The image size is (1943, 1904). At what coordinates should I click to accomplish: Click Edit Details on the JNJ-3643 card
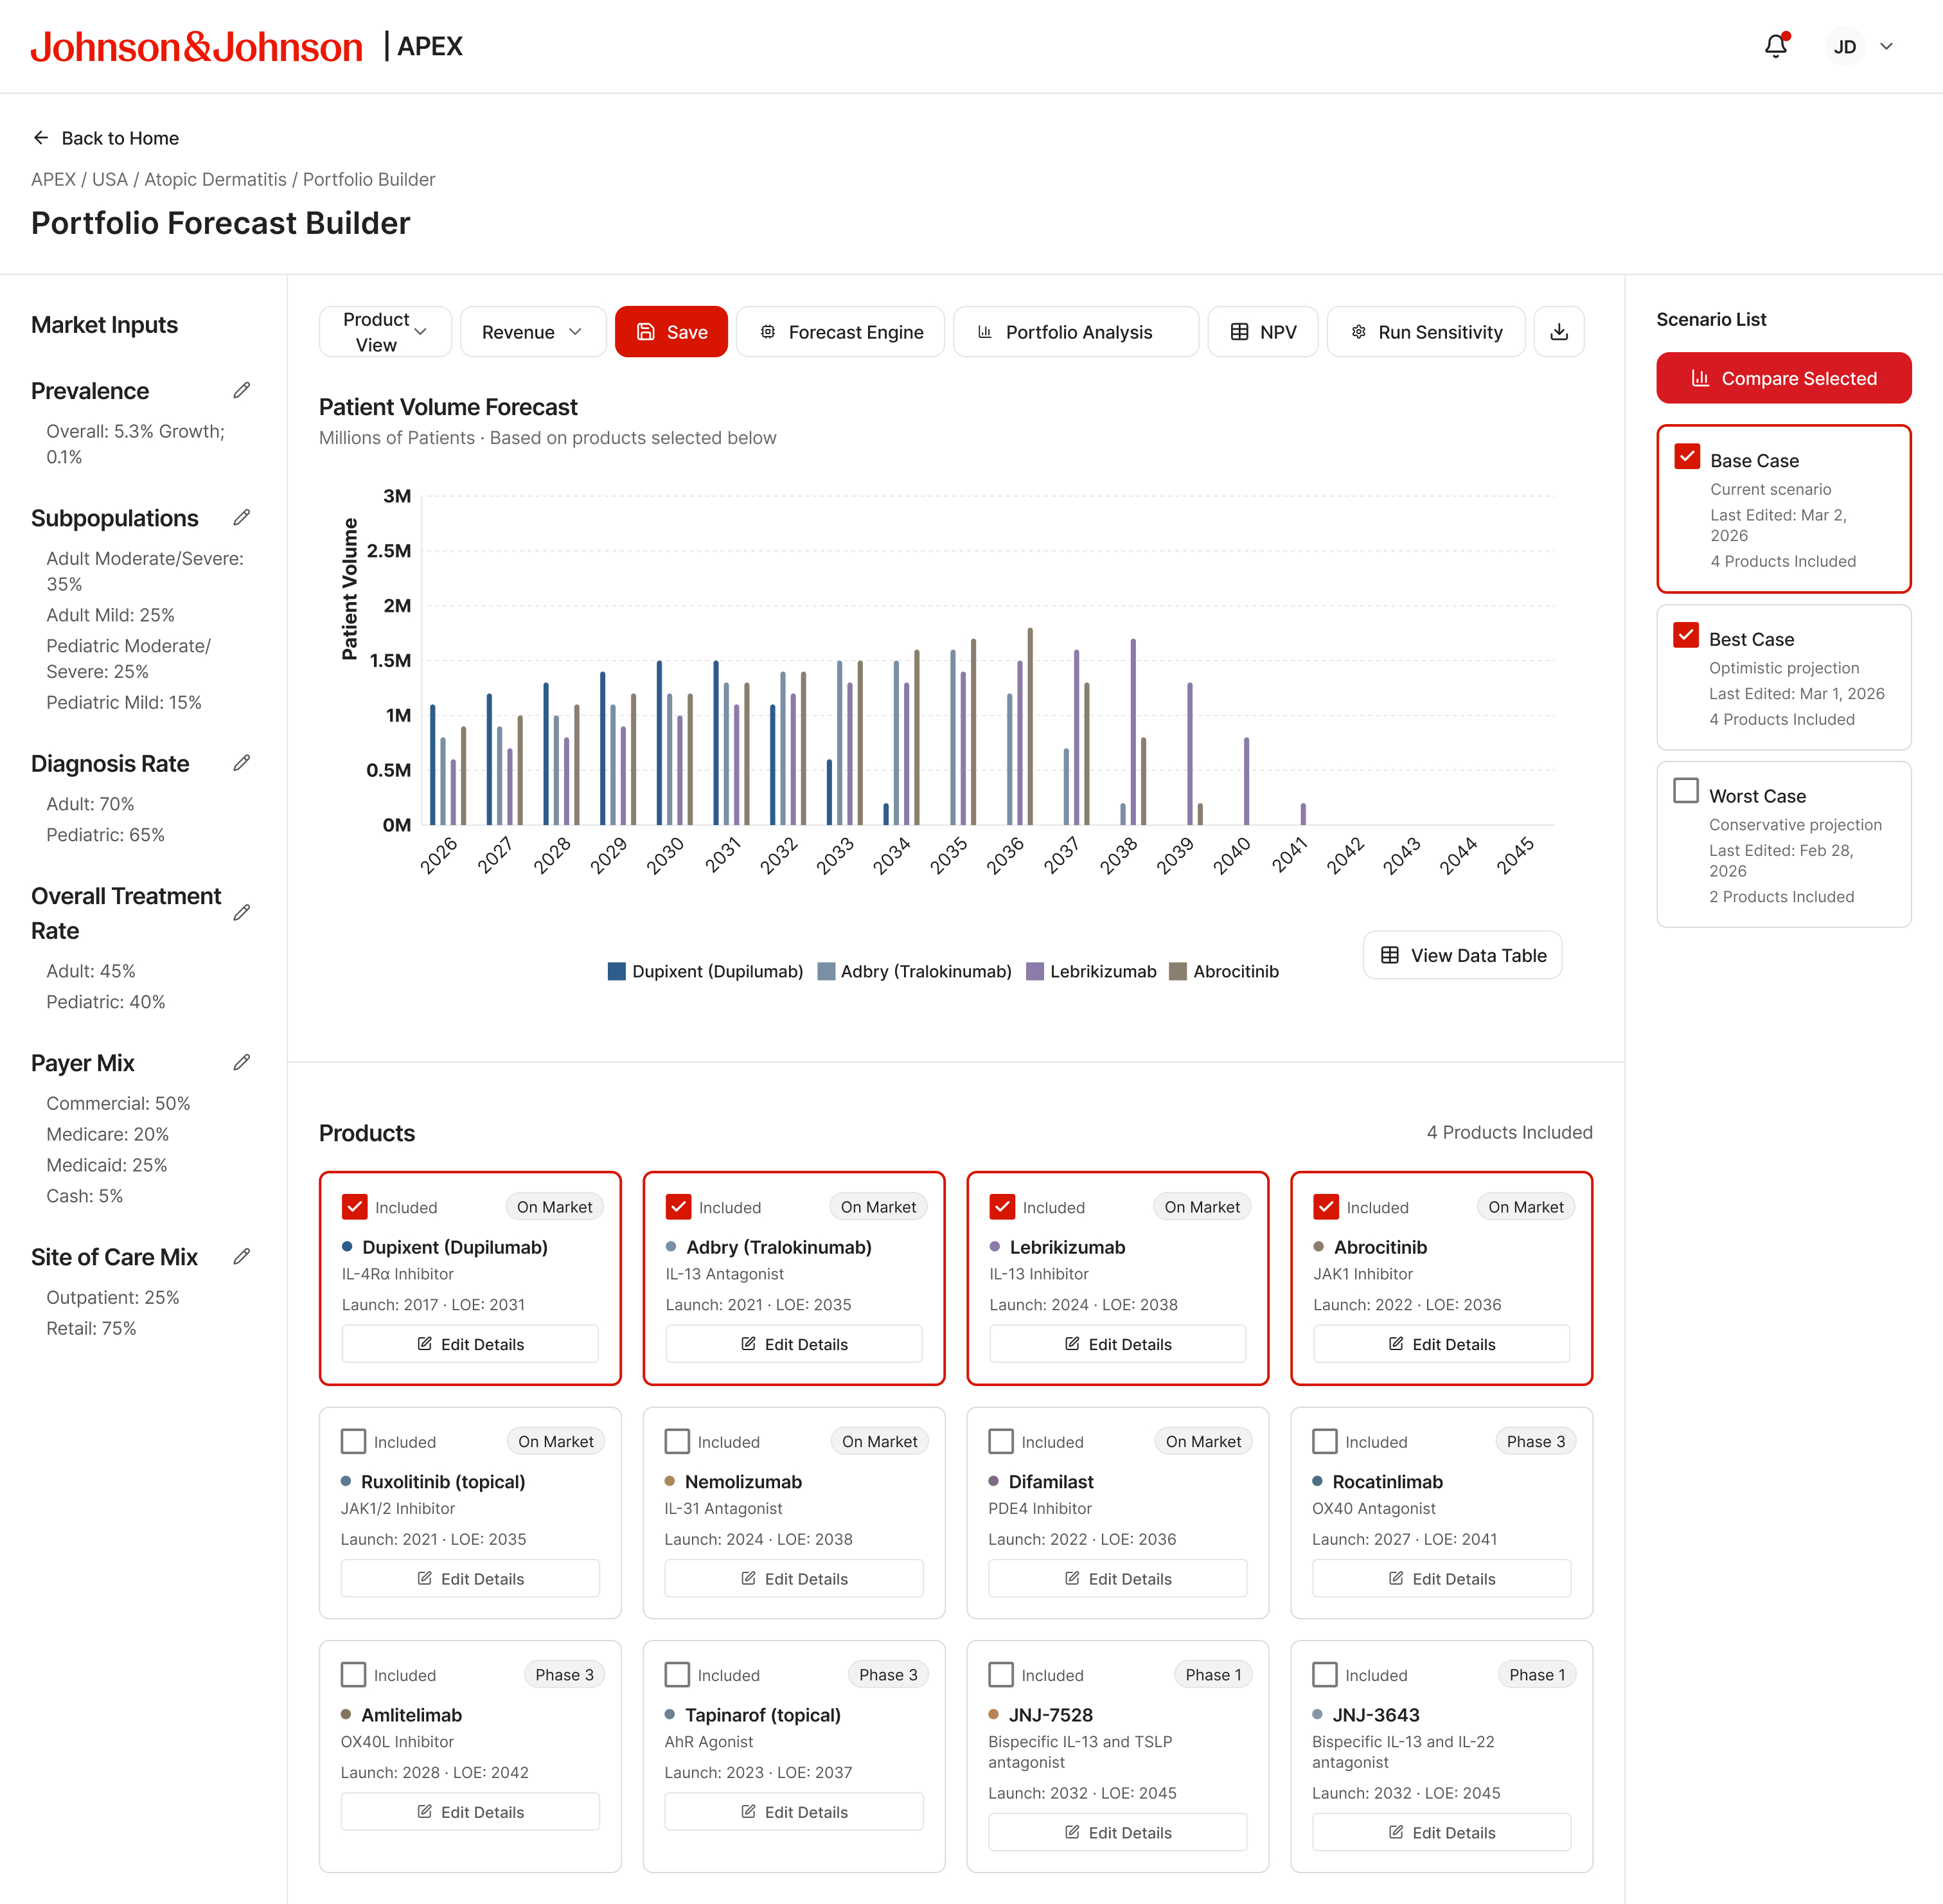point(1441,1832)
